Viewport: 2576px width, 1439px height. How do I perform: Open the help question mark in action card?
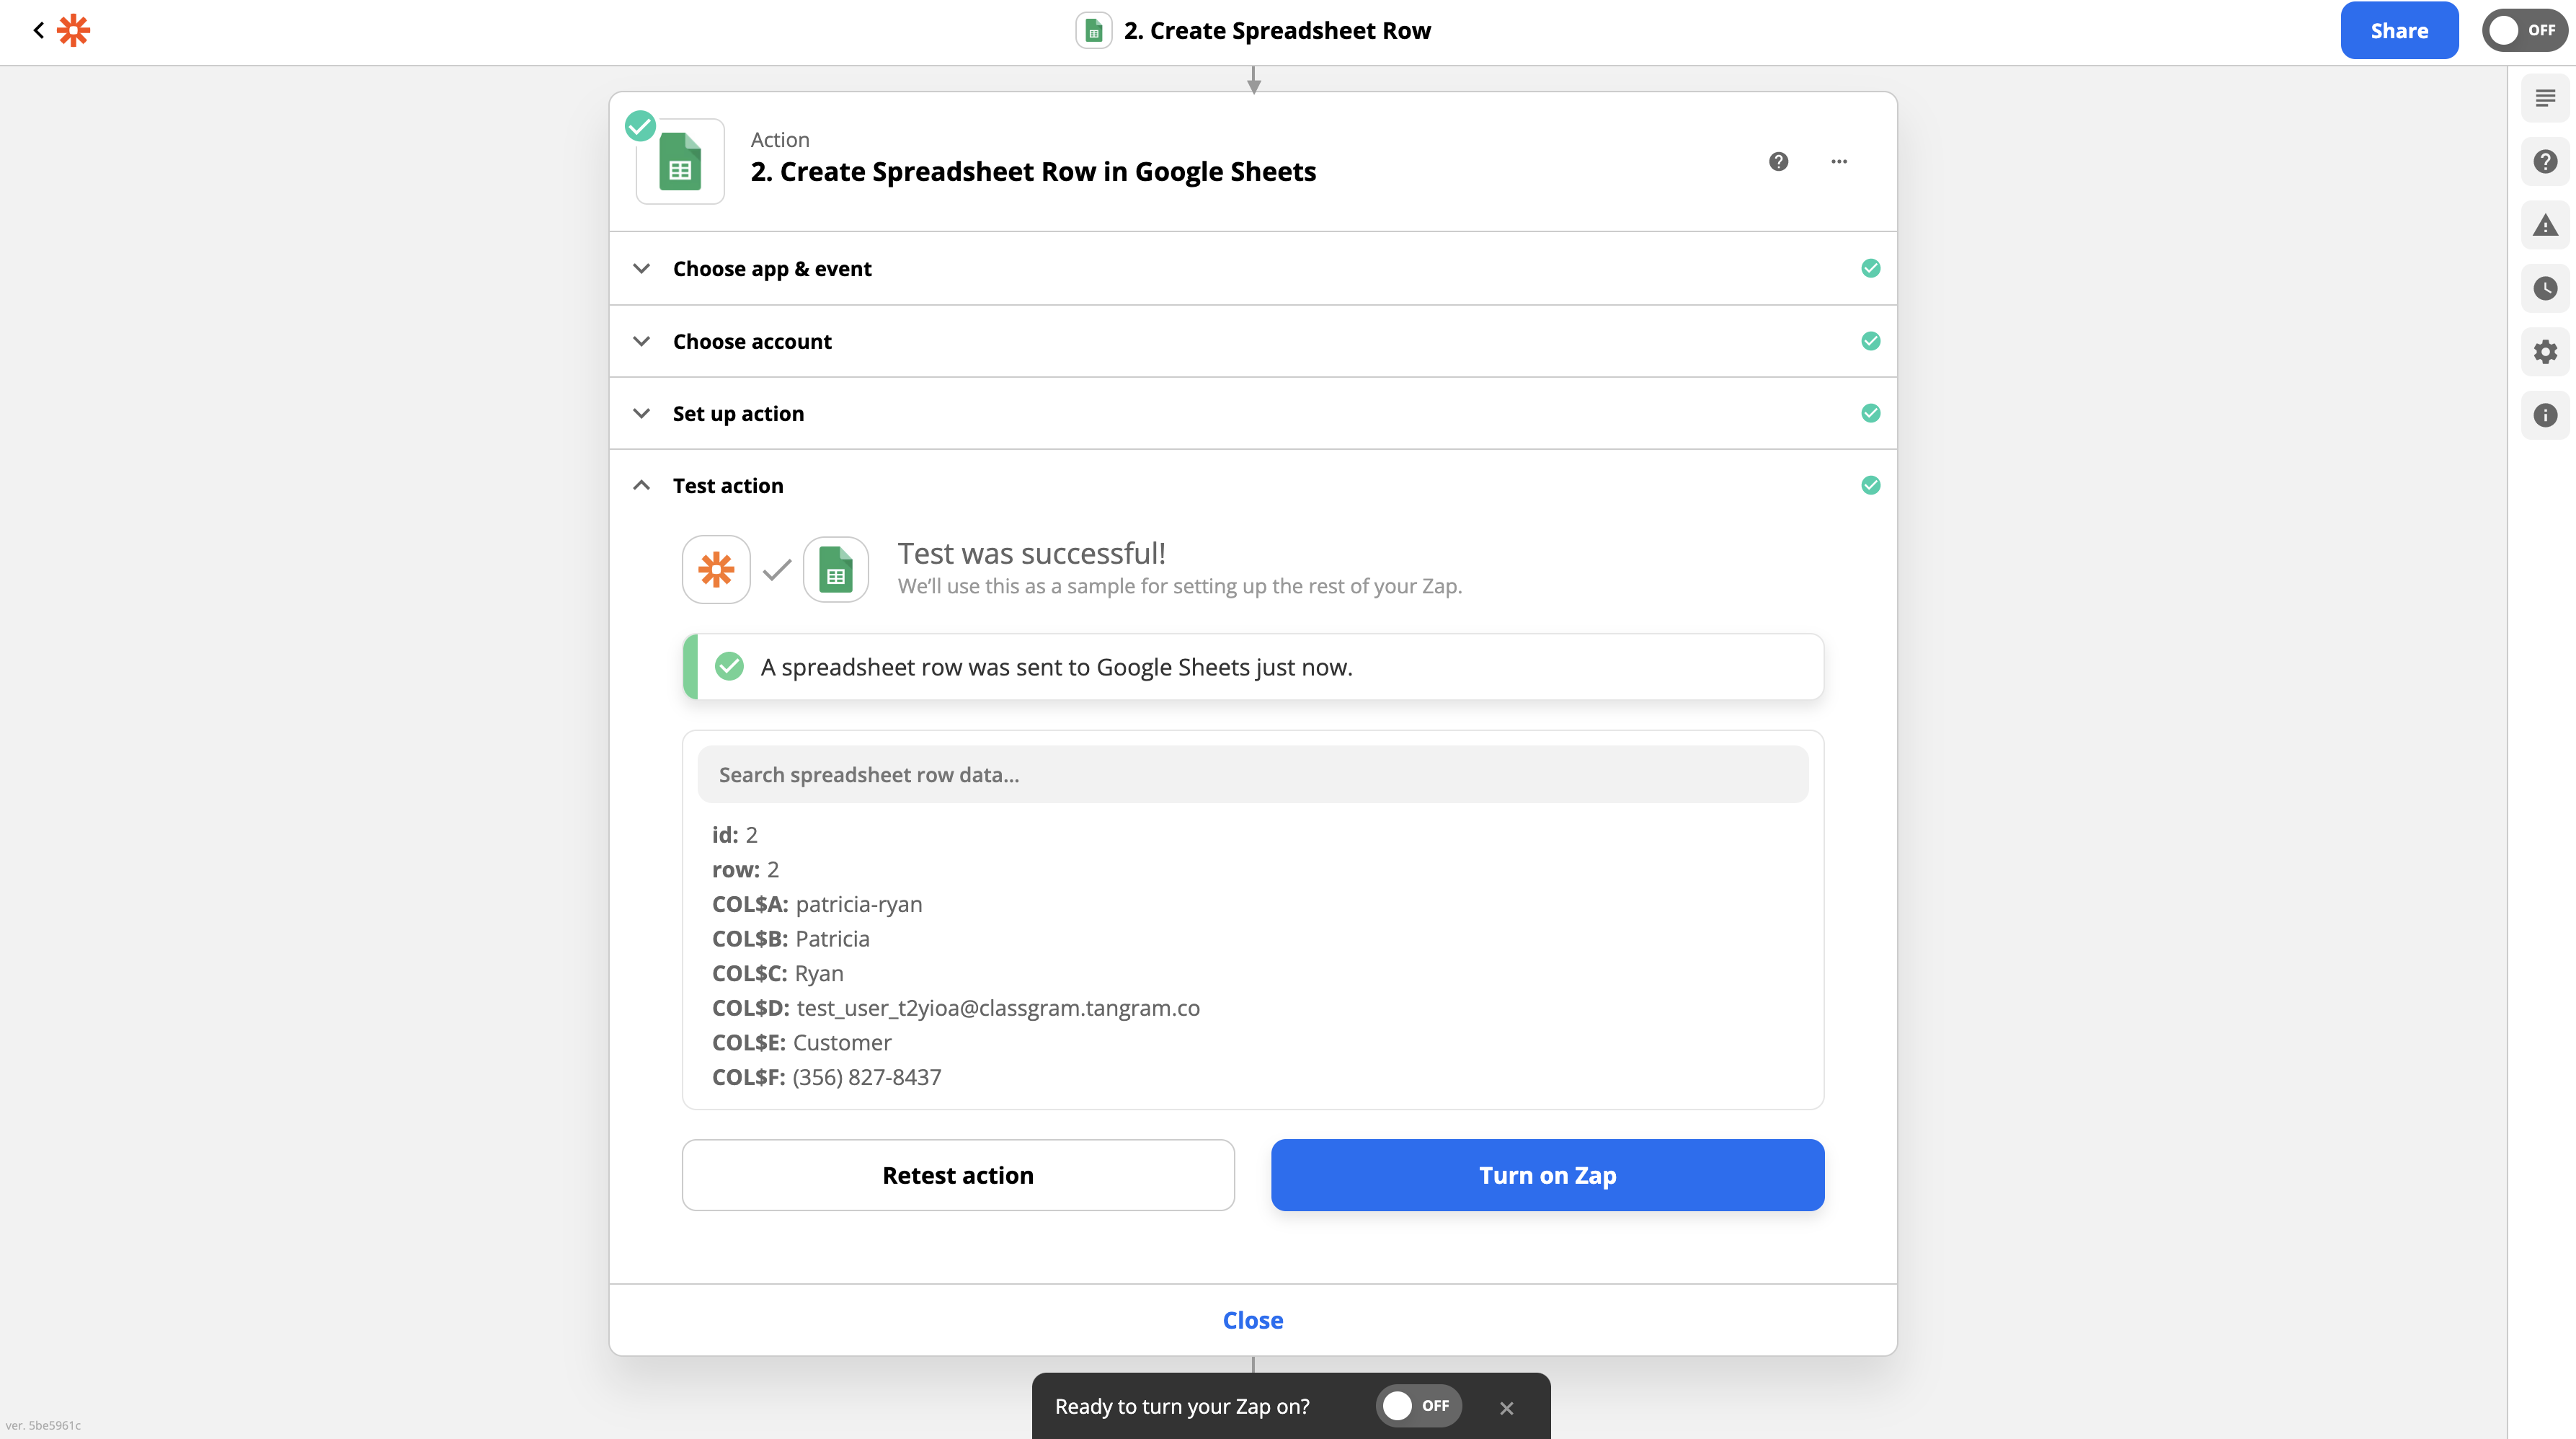[1778, 161]
